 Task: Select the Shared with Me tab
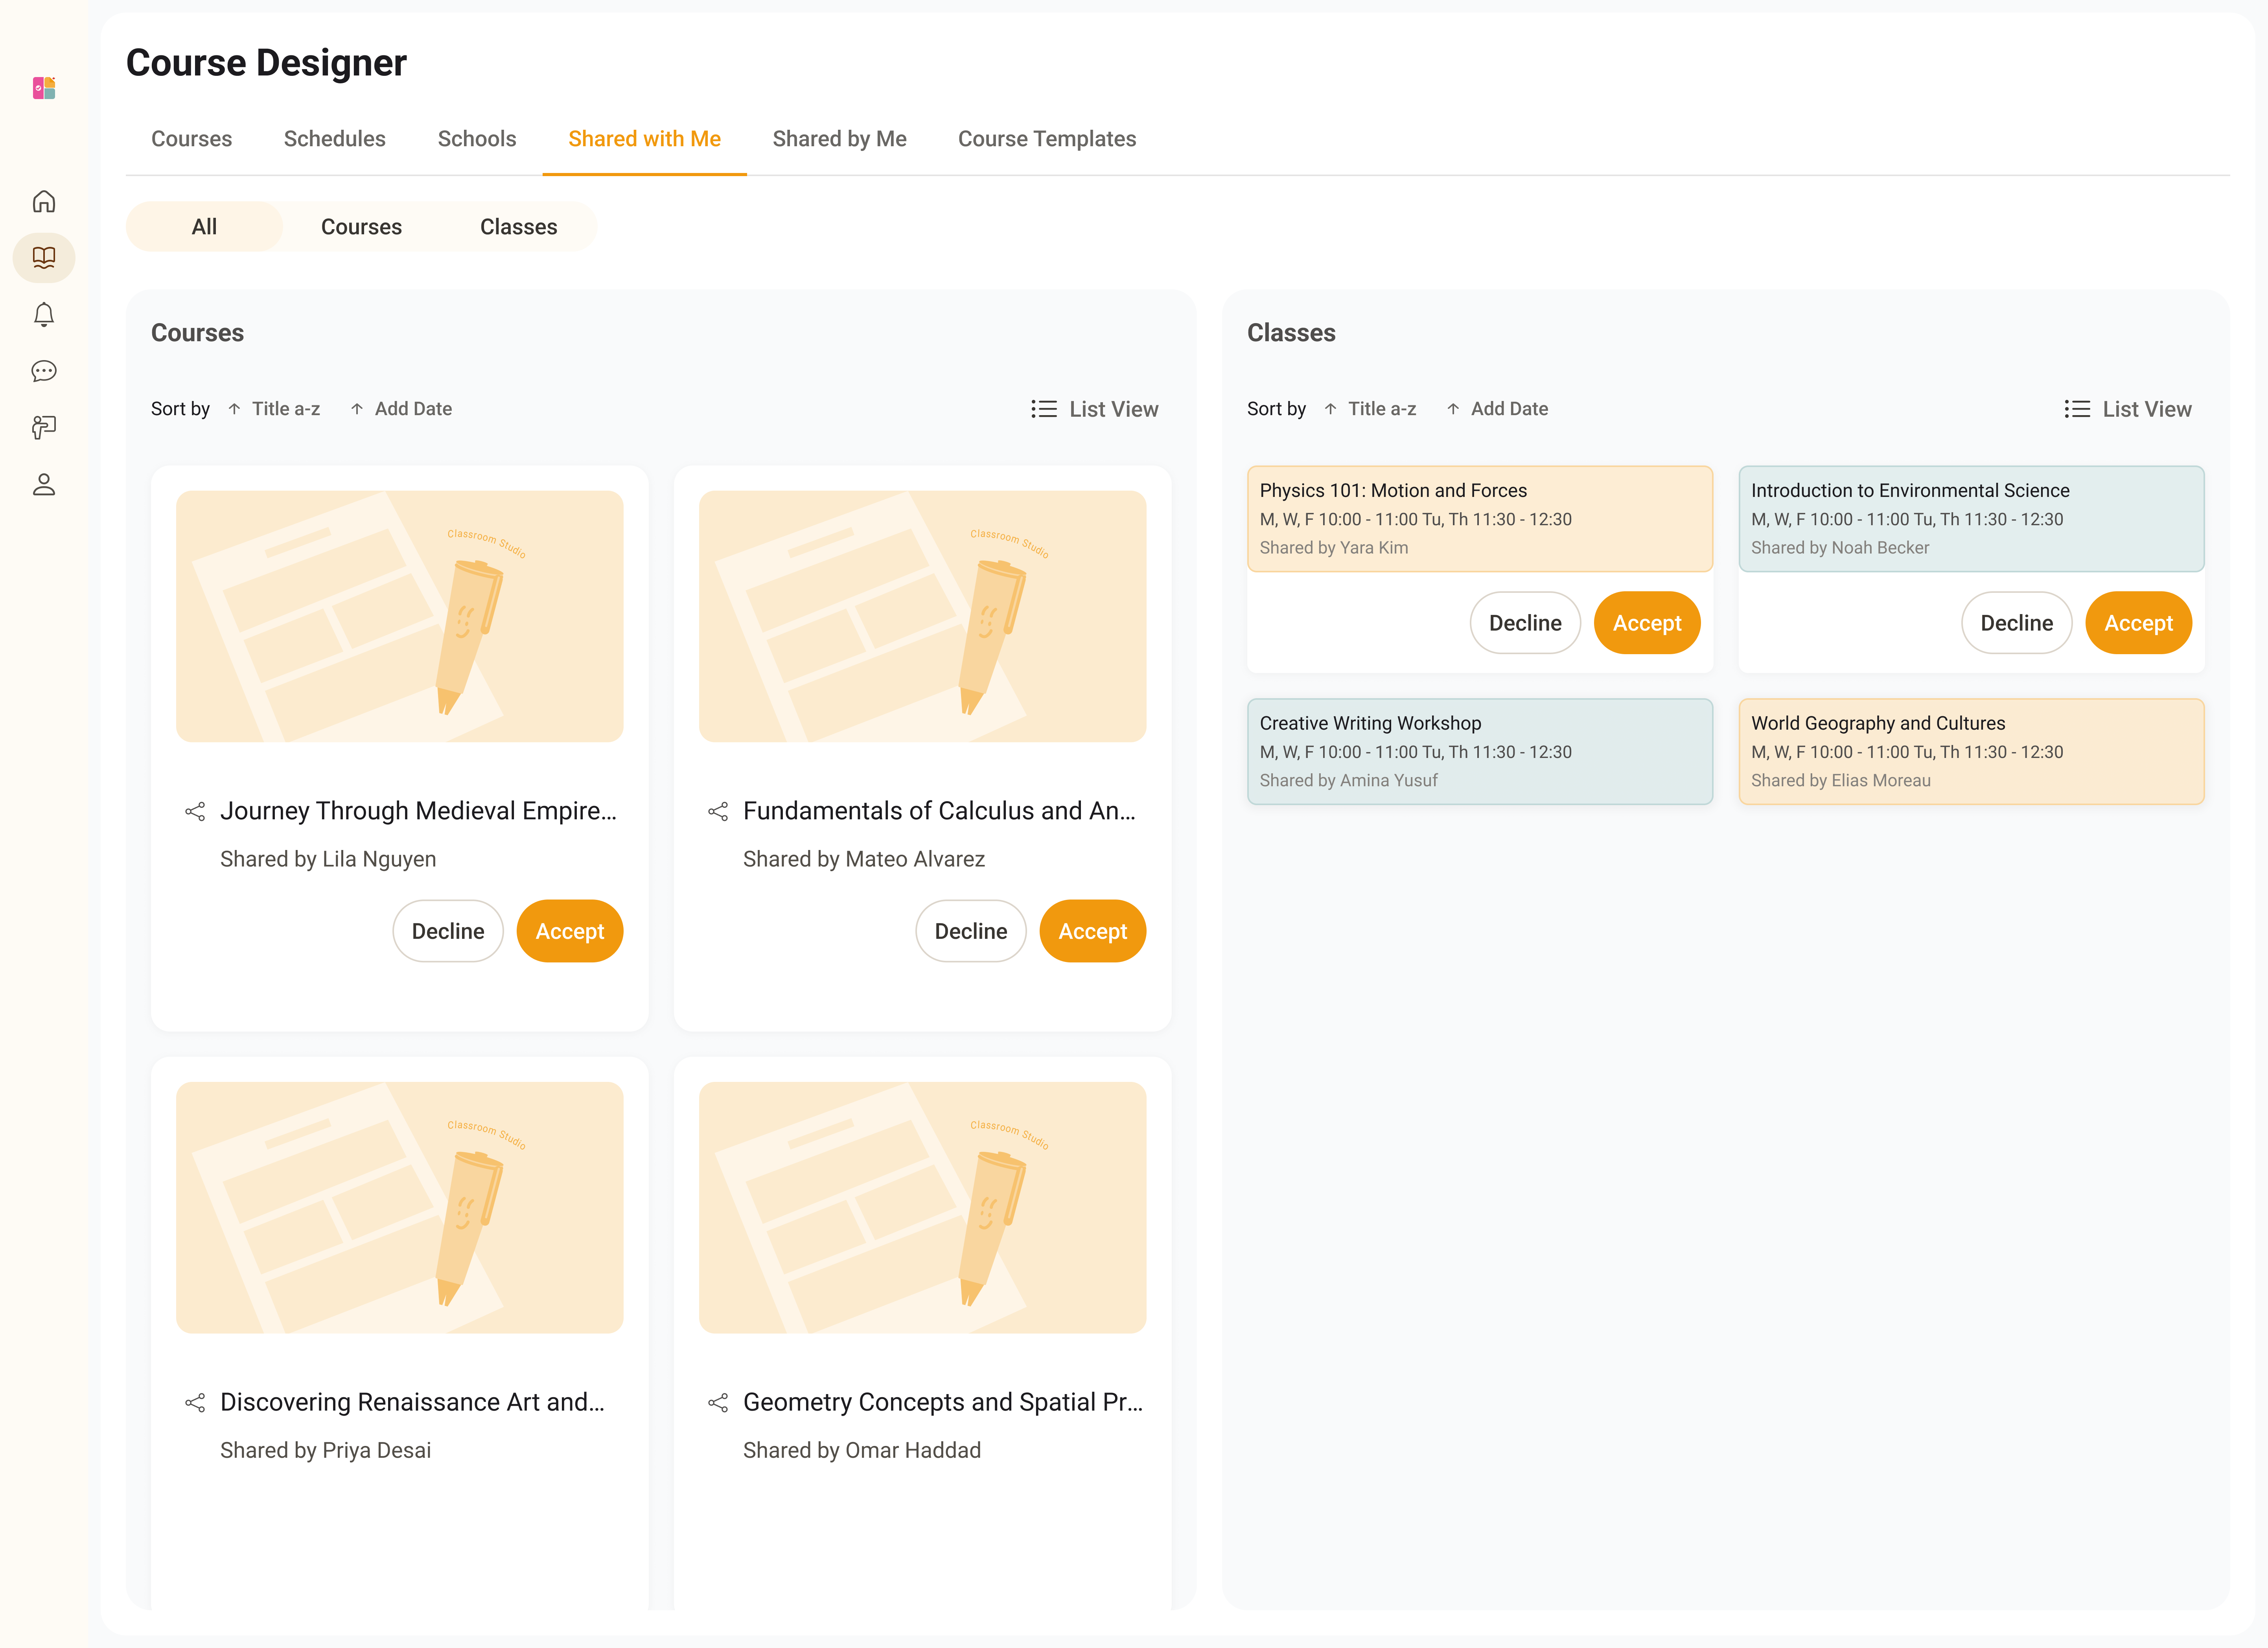point(644,139)
